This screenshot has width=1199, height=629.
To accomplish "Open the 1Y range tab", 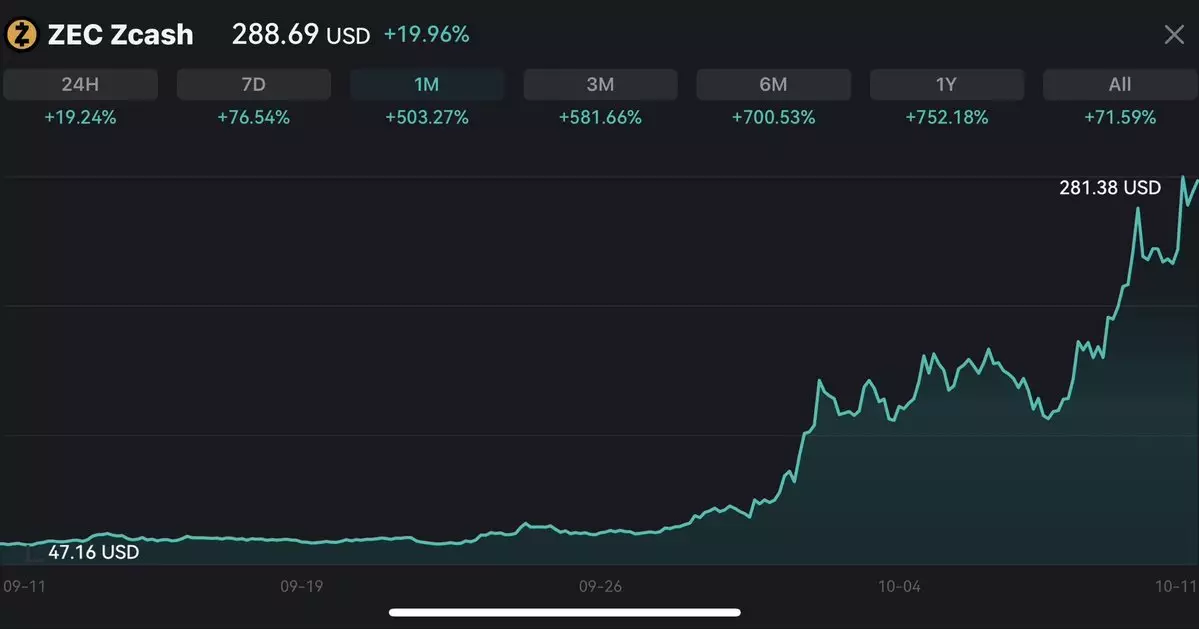I will click(947, 85).
